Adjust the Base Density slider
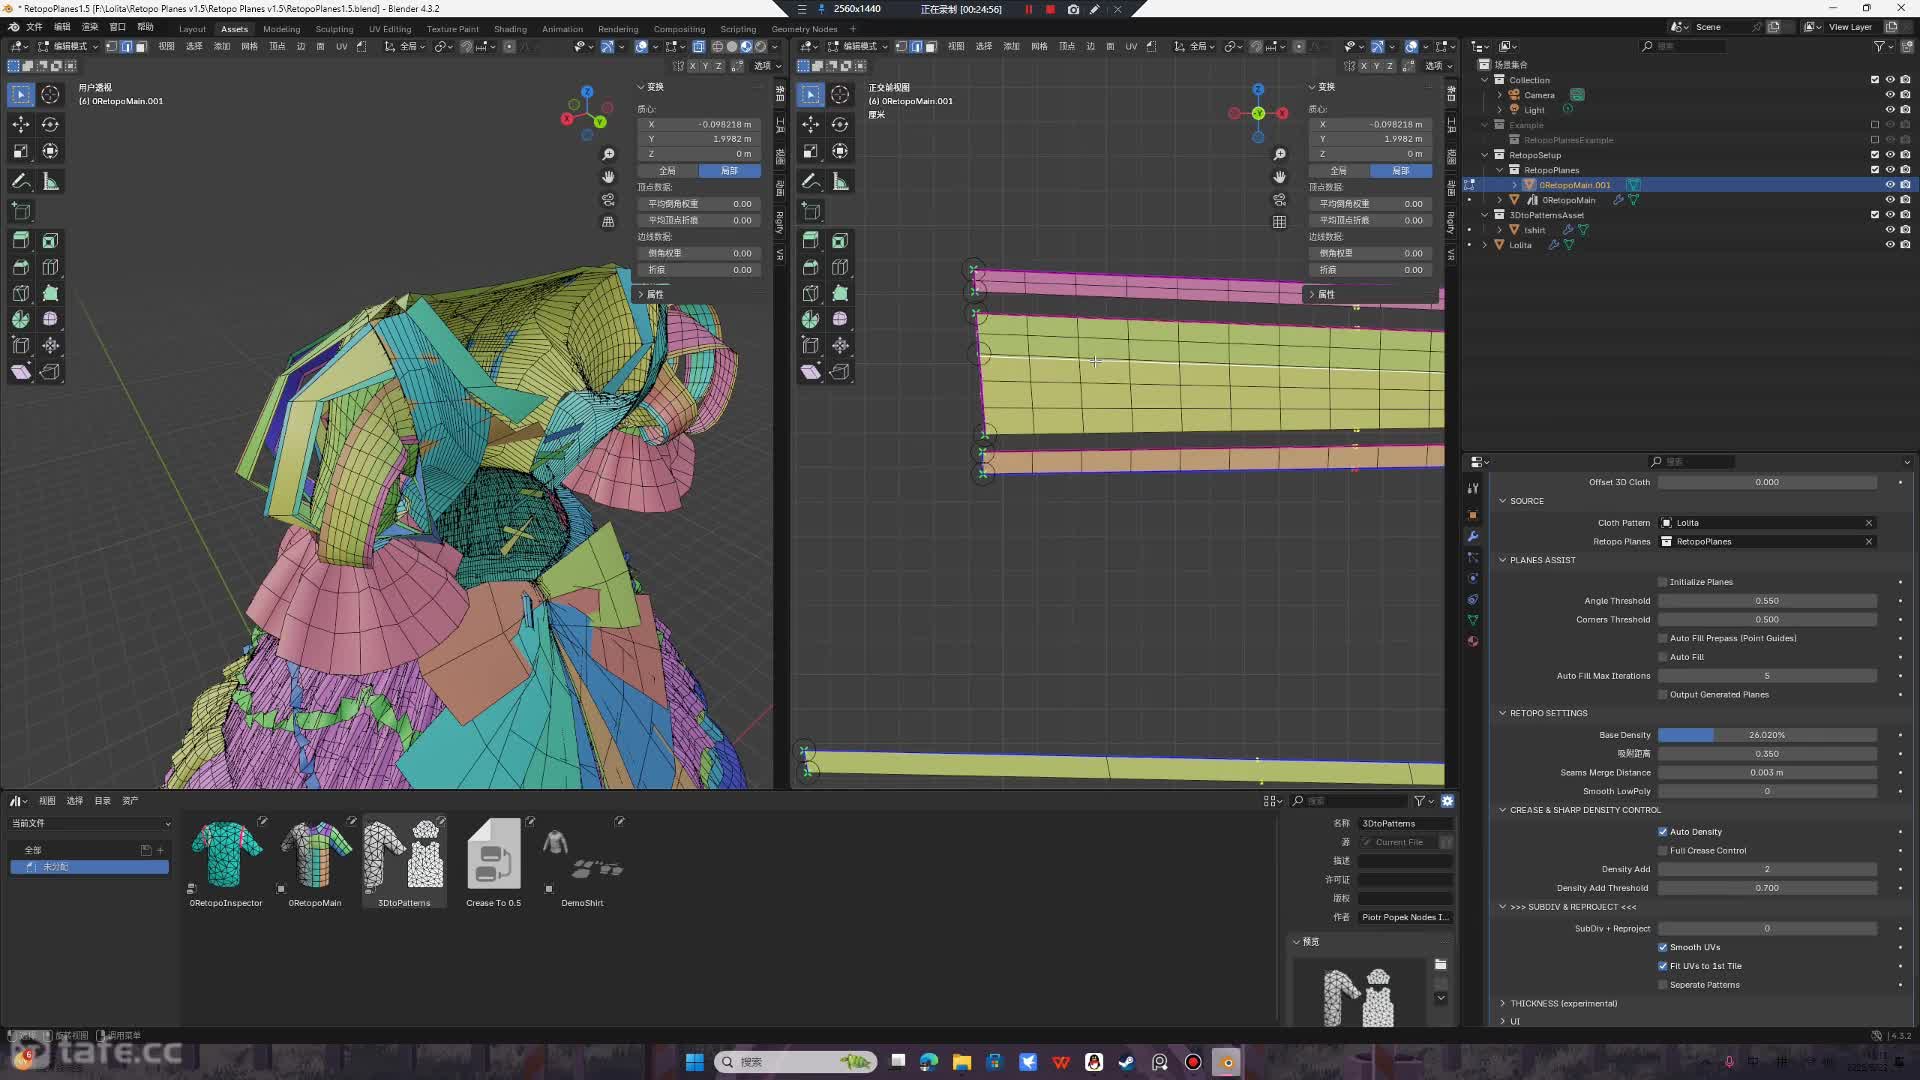Viewport: 1920px width, 1080px height. click(x=1767, y=735)
